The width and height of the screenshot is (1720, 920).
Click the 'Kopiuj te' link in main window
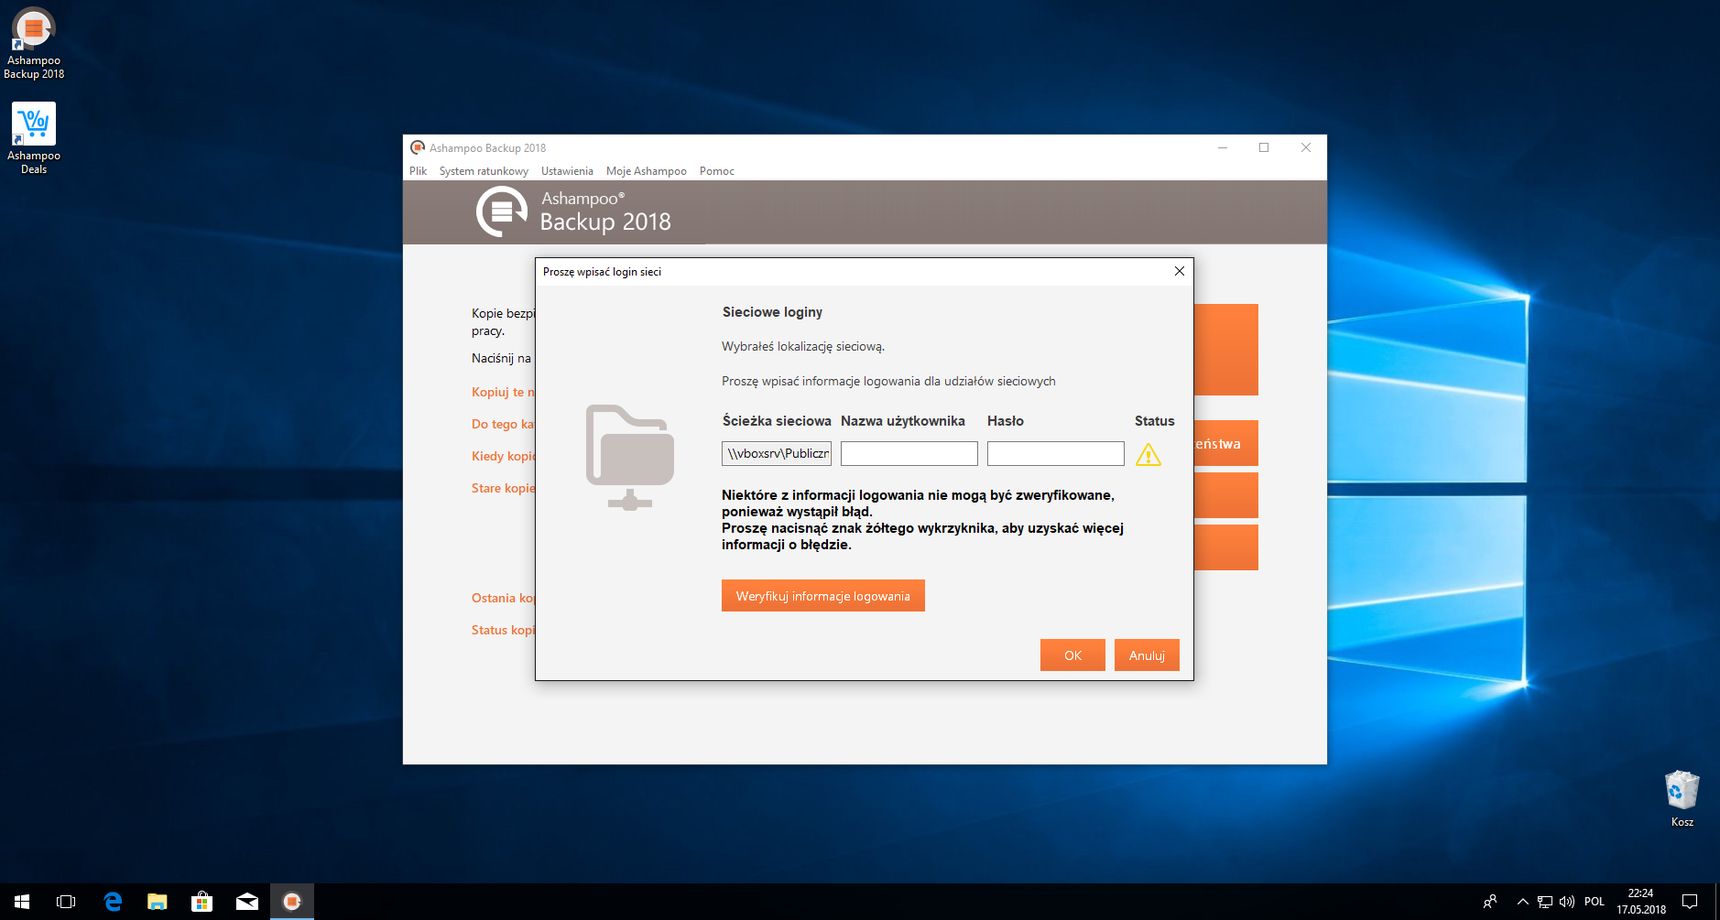tap(503, 392)
